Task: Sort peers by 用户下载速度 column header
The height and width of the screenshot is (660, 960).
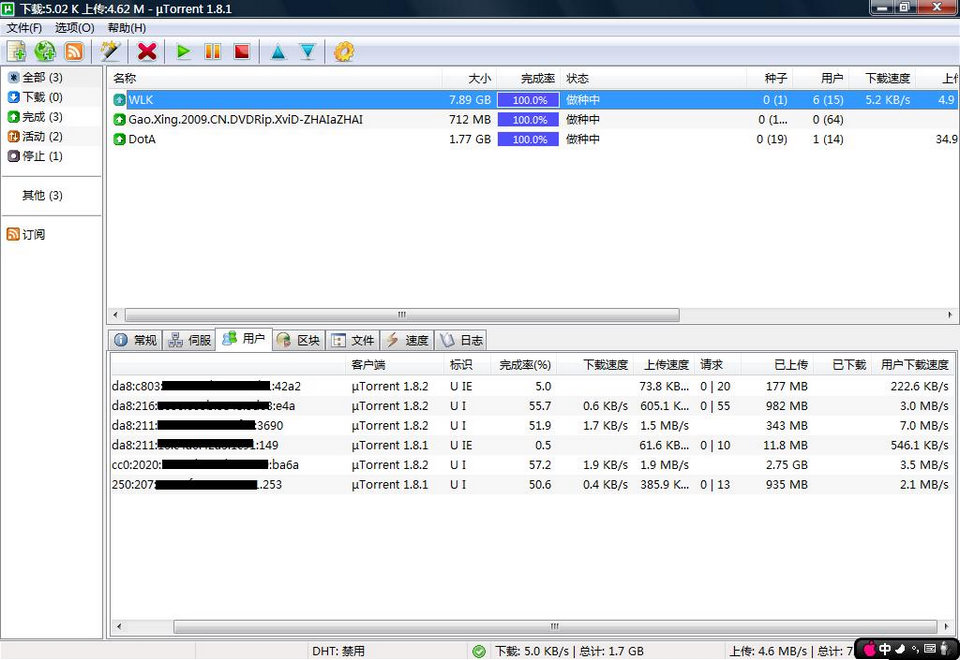Action: coord(914,365)
